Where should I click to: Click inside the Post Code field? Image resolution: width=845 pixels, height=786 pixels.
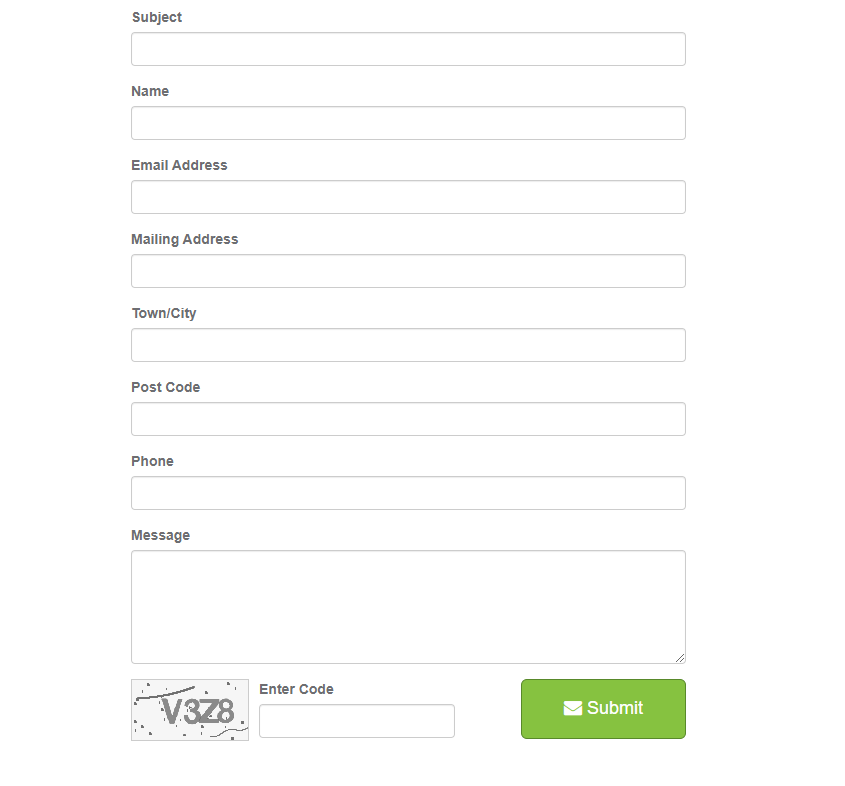pos(408,419)
